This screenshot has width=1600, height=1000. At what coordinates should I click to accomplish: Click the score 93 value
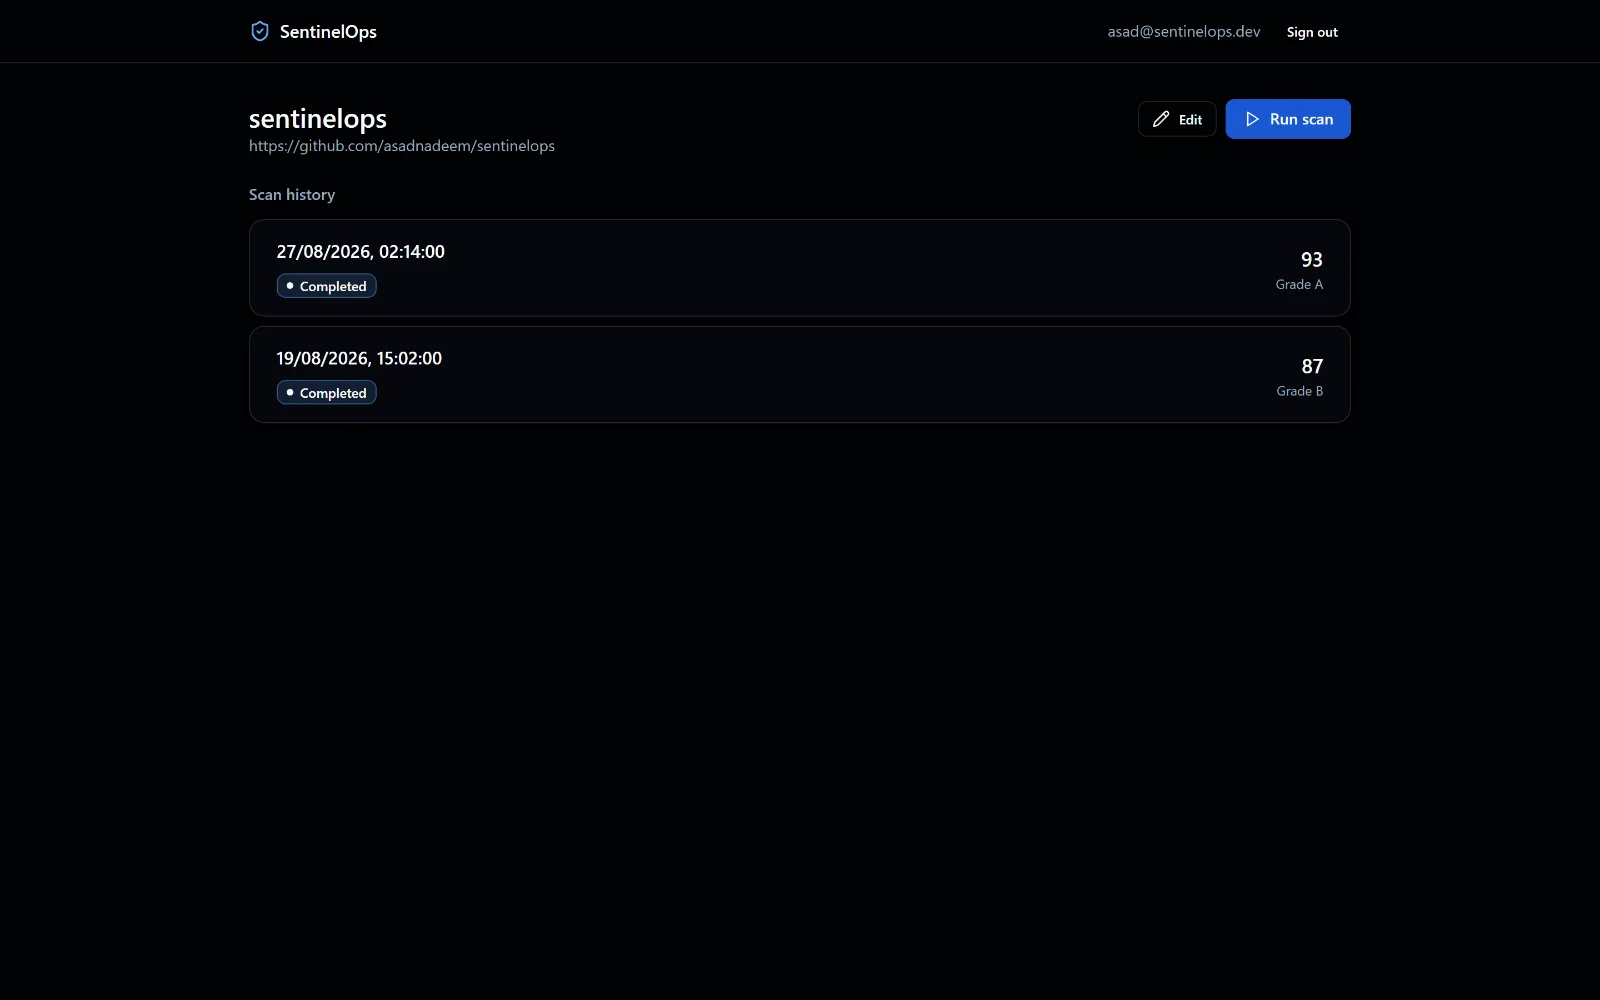pos(1311,260)
